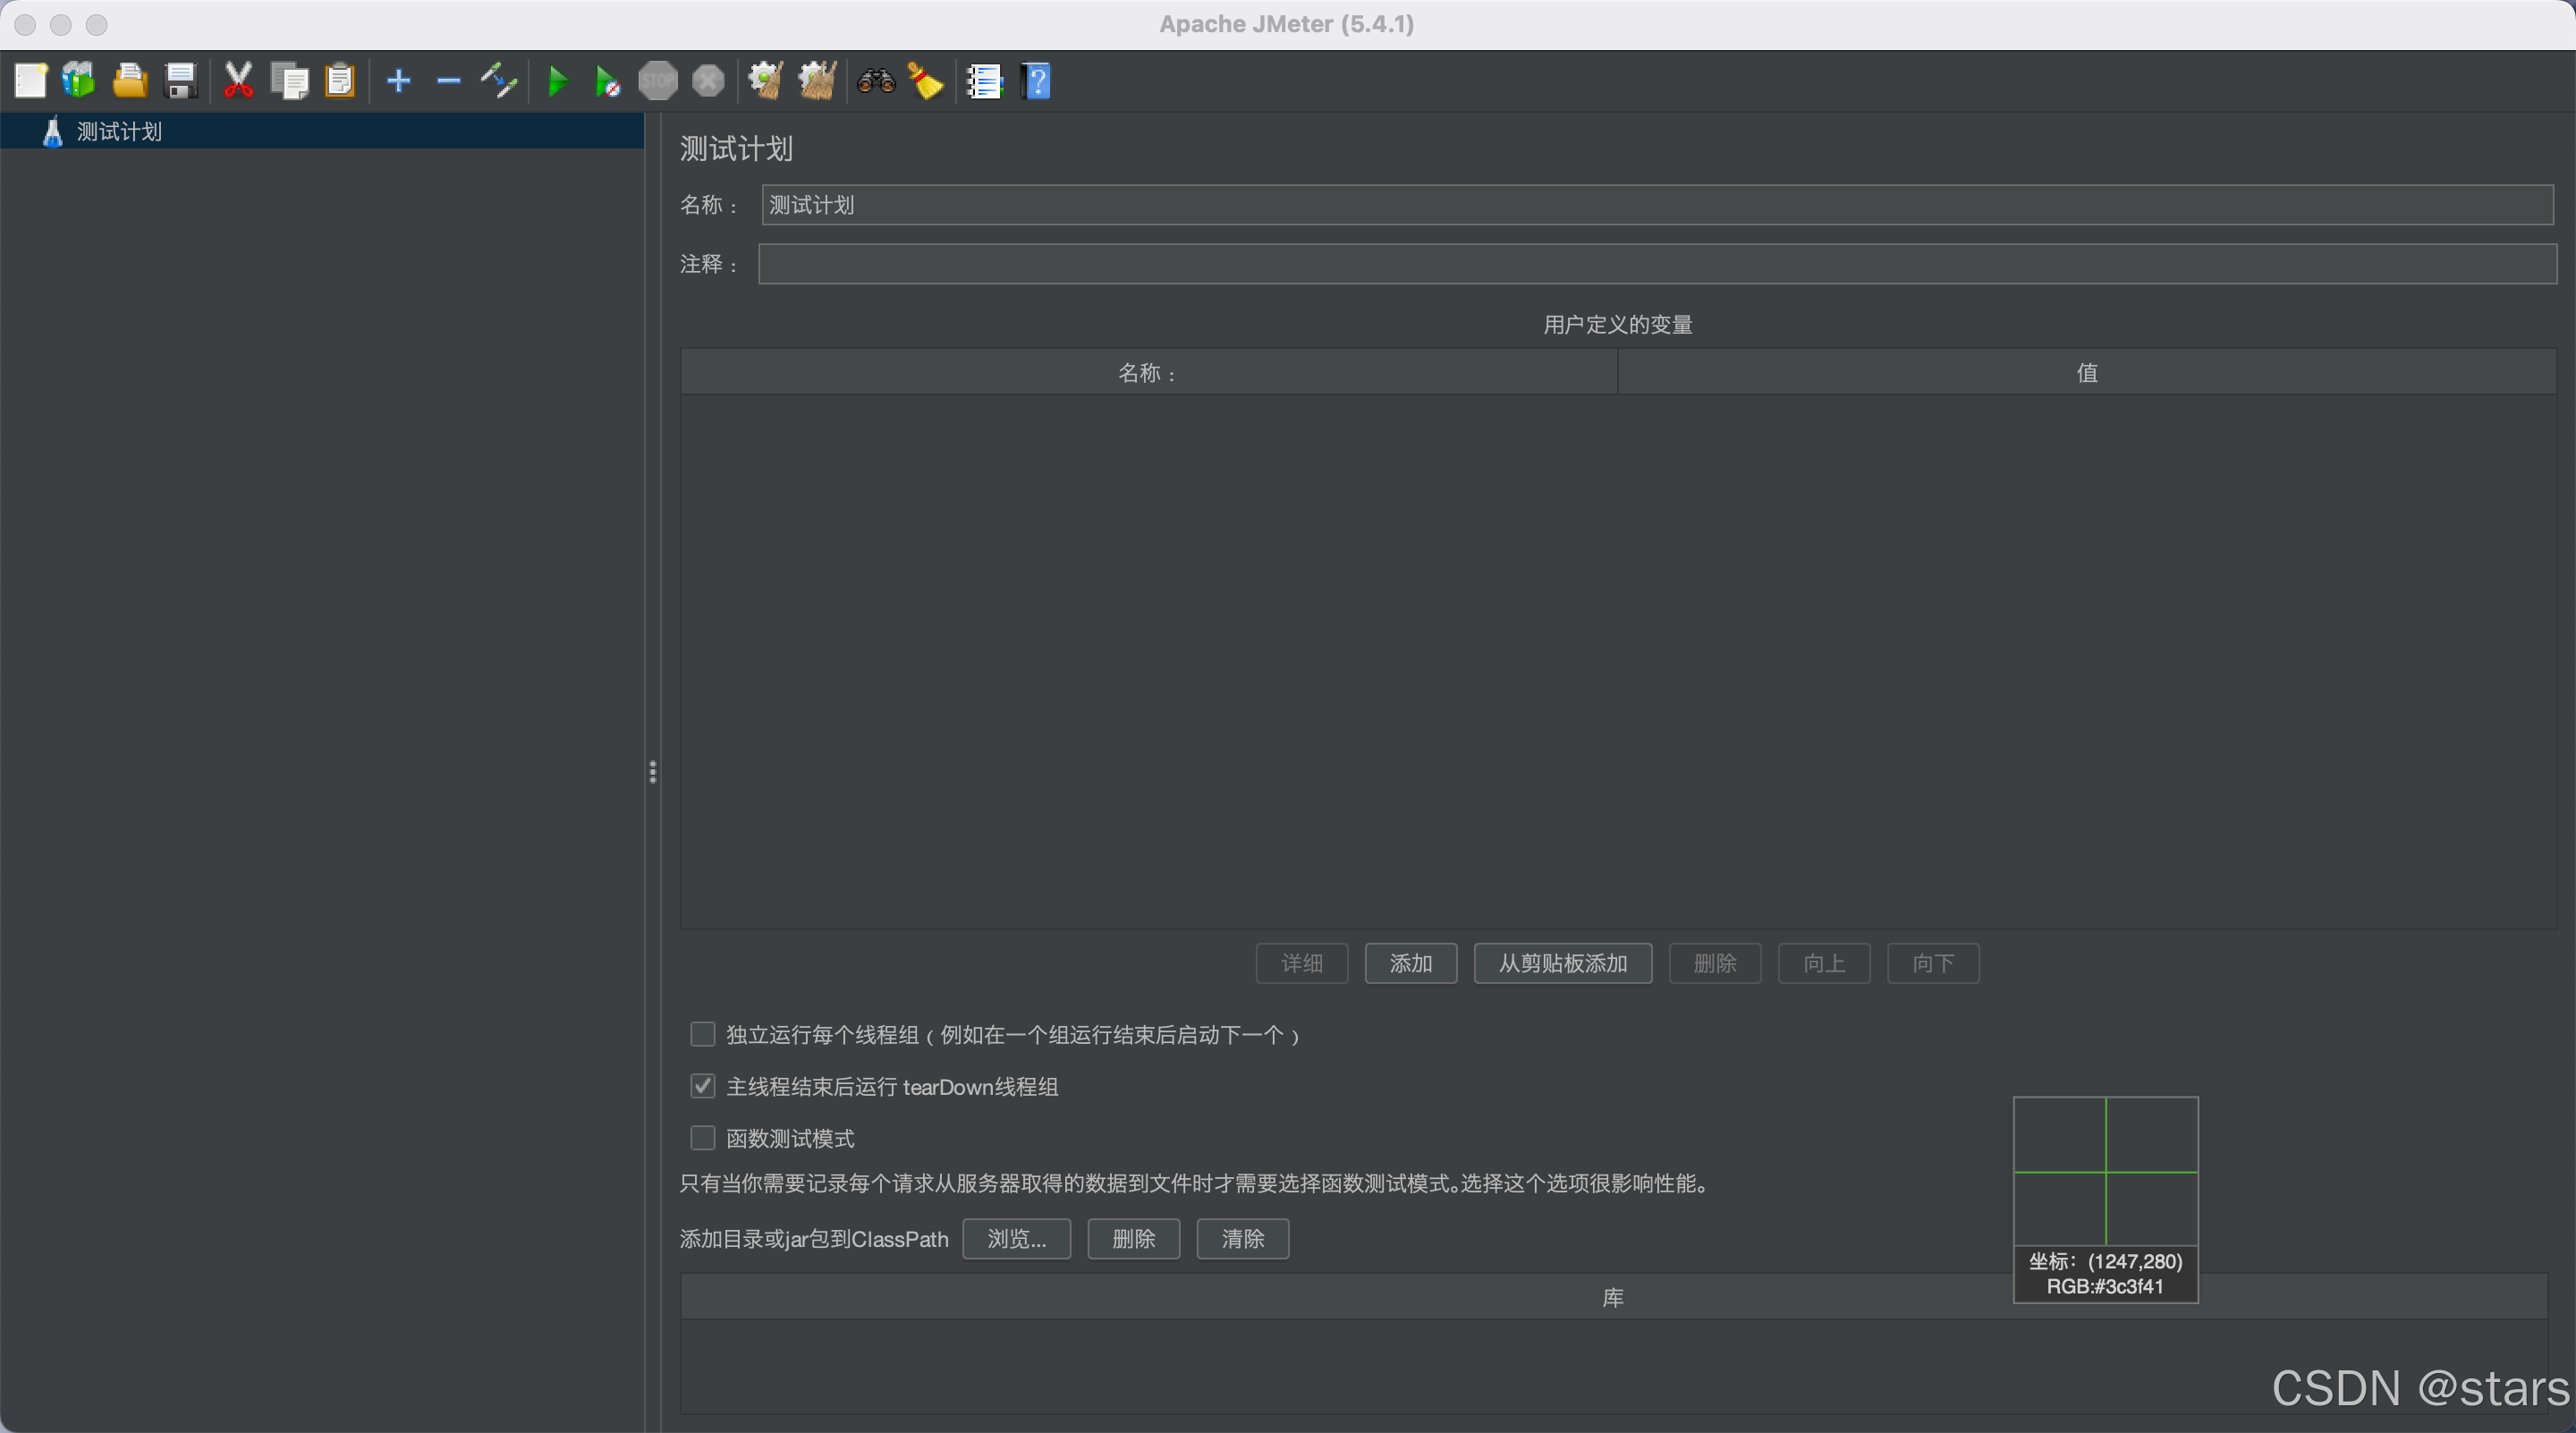Click 浏览... to add a ClassPath jar
This screenshot has width=2576, height=1433.
(x=1017, y=1239)
